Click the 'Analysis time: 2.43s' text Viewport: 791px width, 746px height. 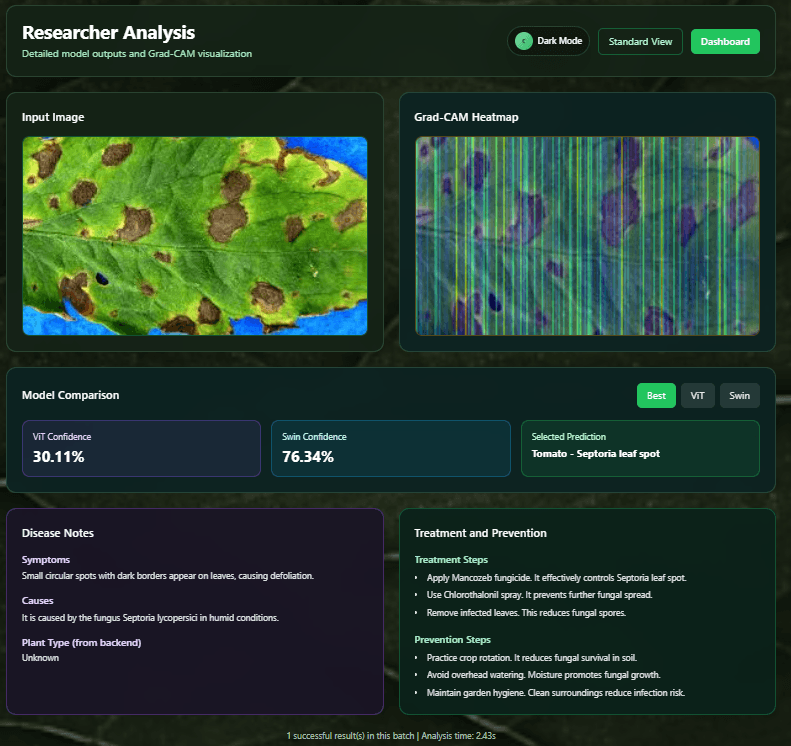459,736
